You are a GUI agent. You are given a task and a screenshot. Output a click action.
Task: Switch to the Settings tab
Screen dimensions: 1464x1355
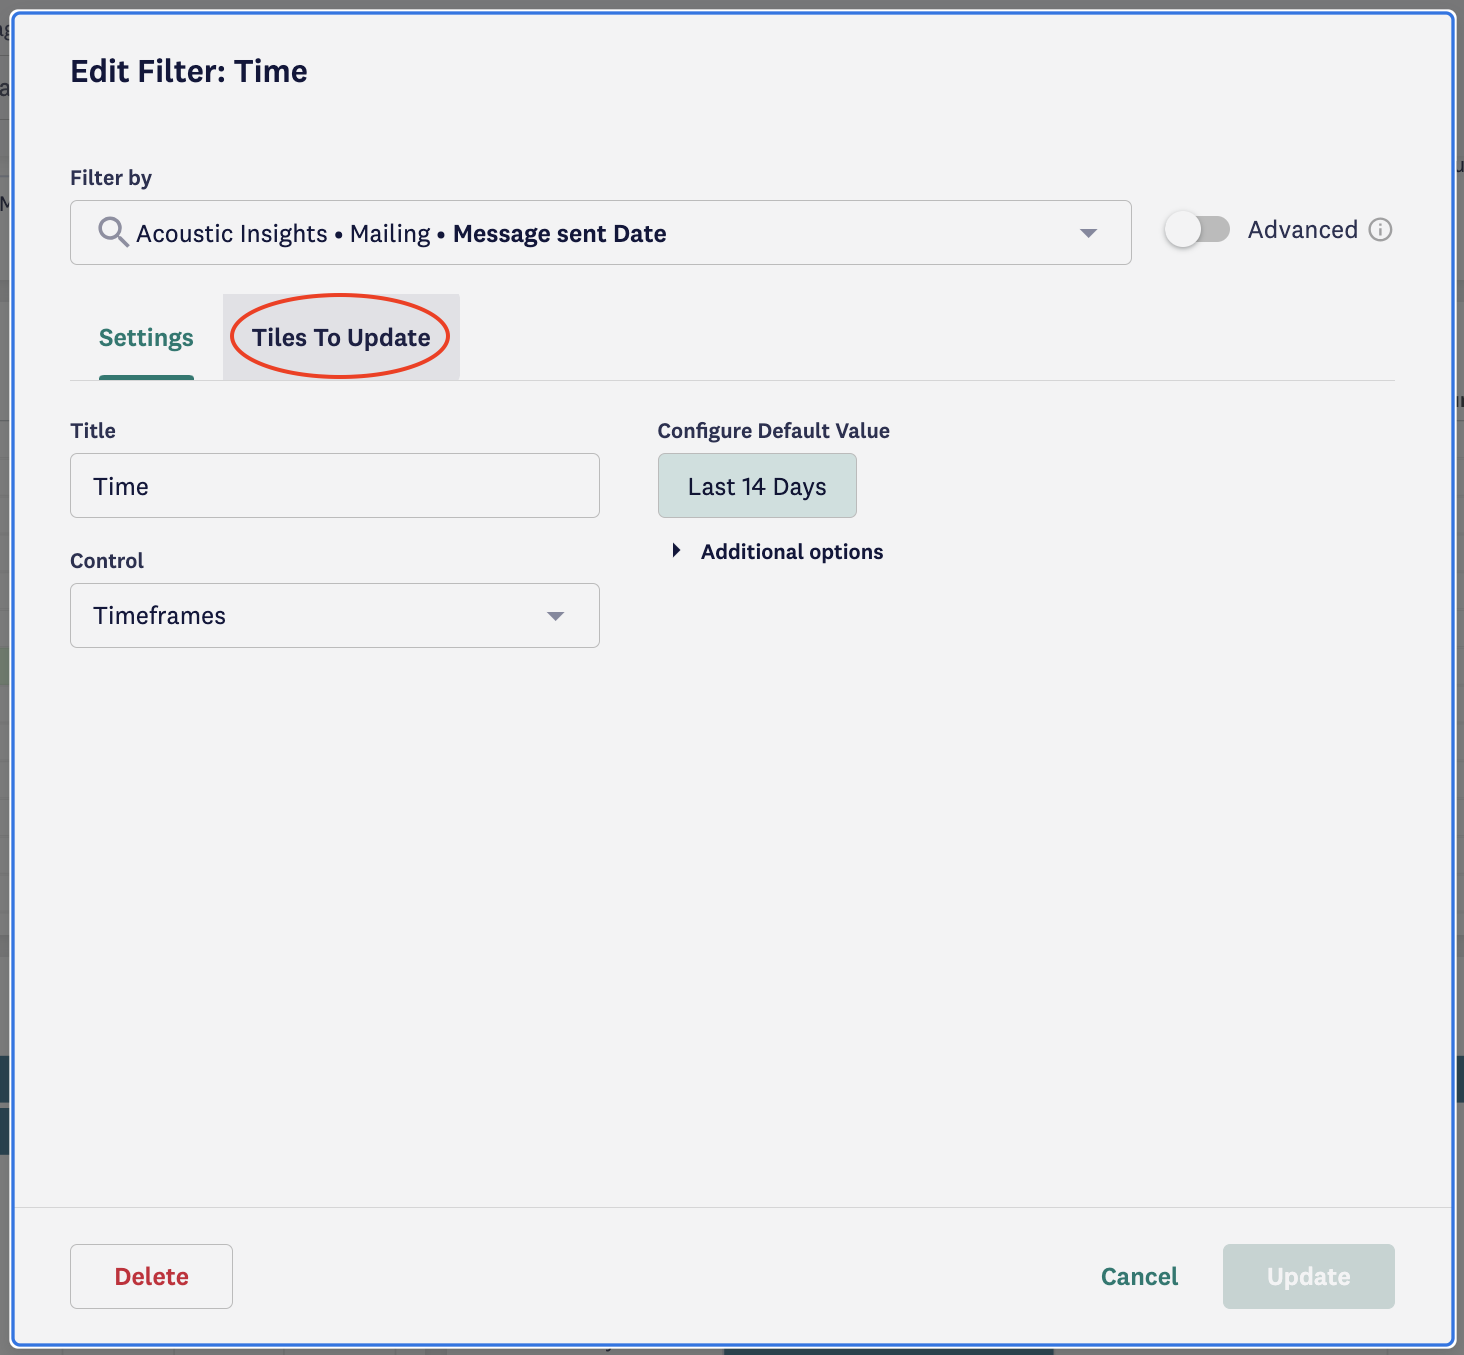146,338
